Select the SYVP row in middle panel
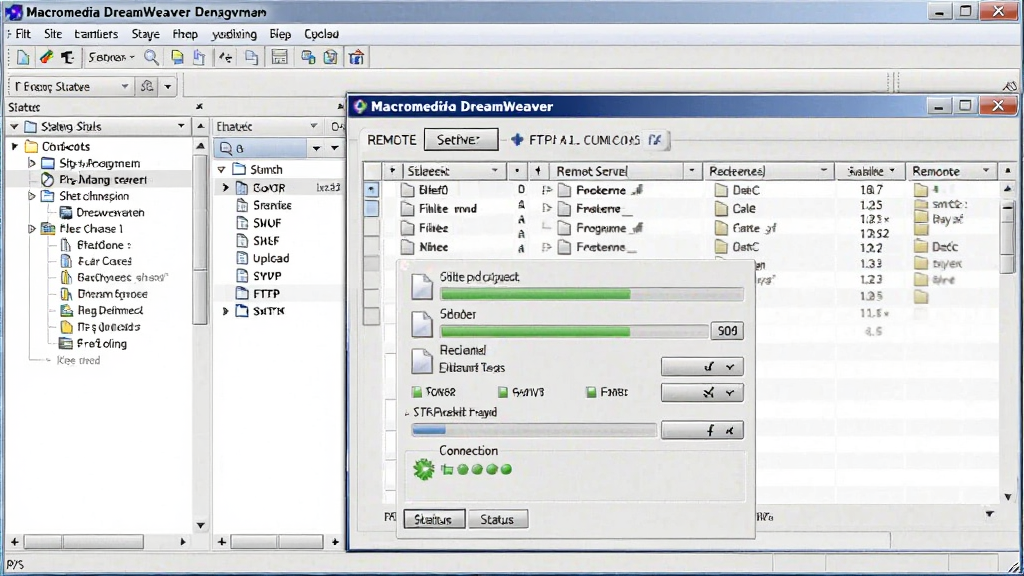Screen dimensions: 1024x576 pyautogui.click(x=280, y=276)
